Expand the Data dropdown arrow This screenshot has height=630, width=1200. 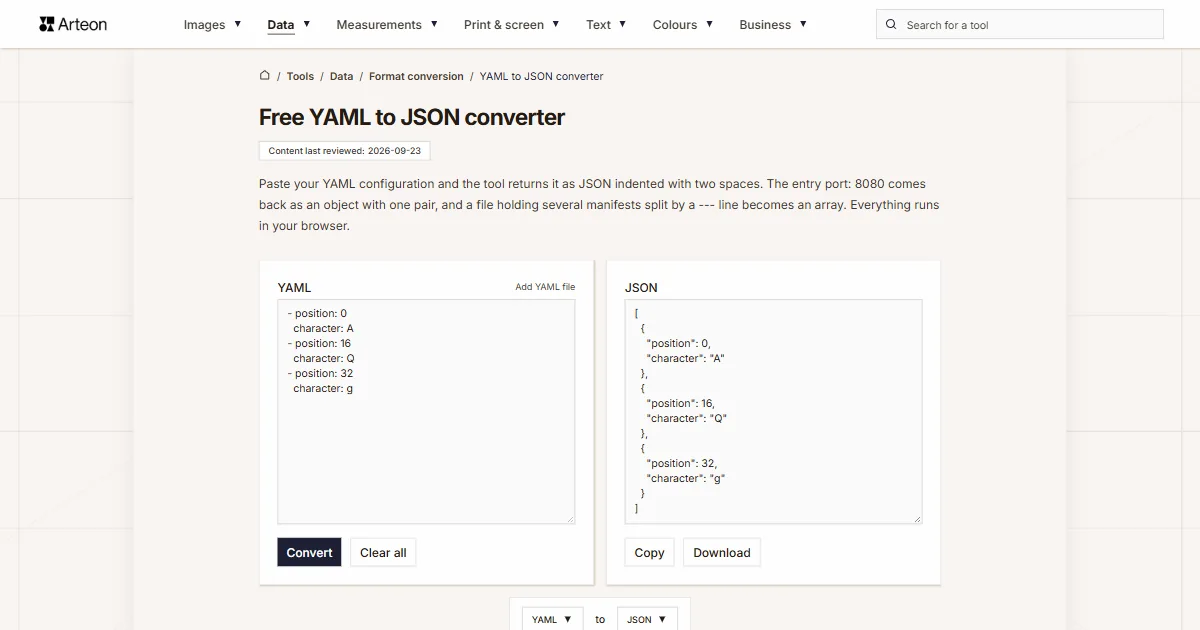click(306, 24)
